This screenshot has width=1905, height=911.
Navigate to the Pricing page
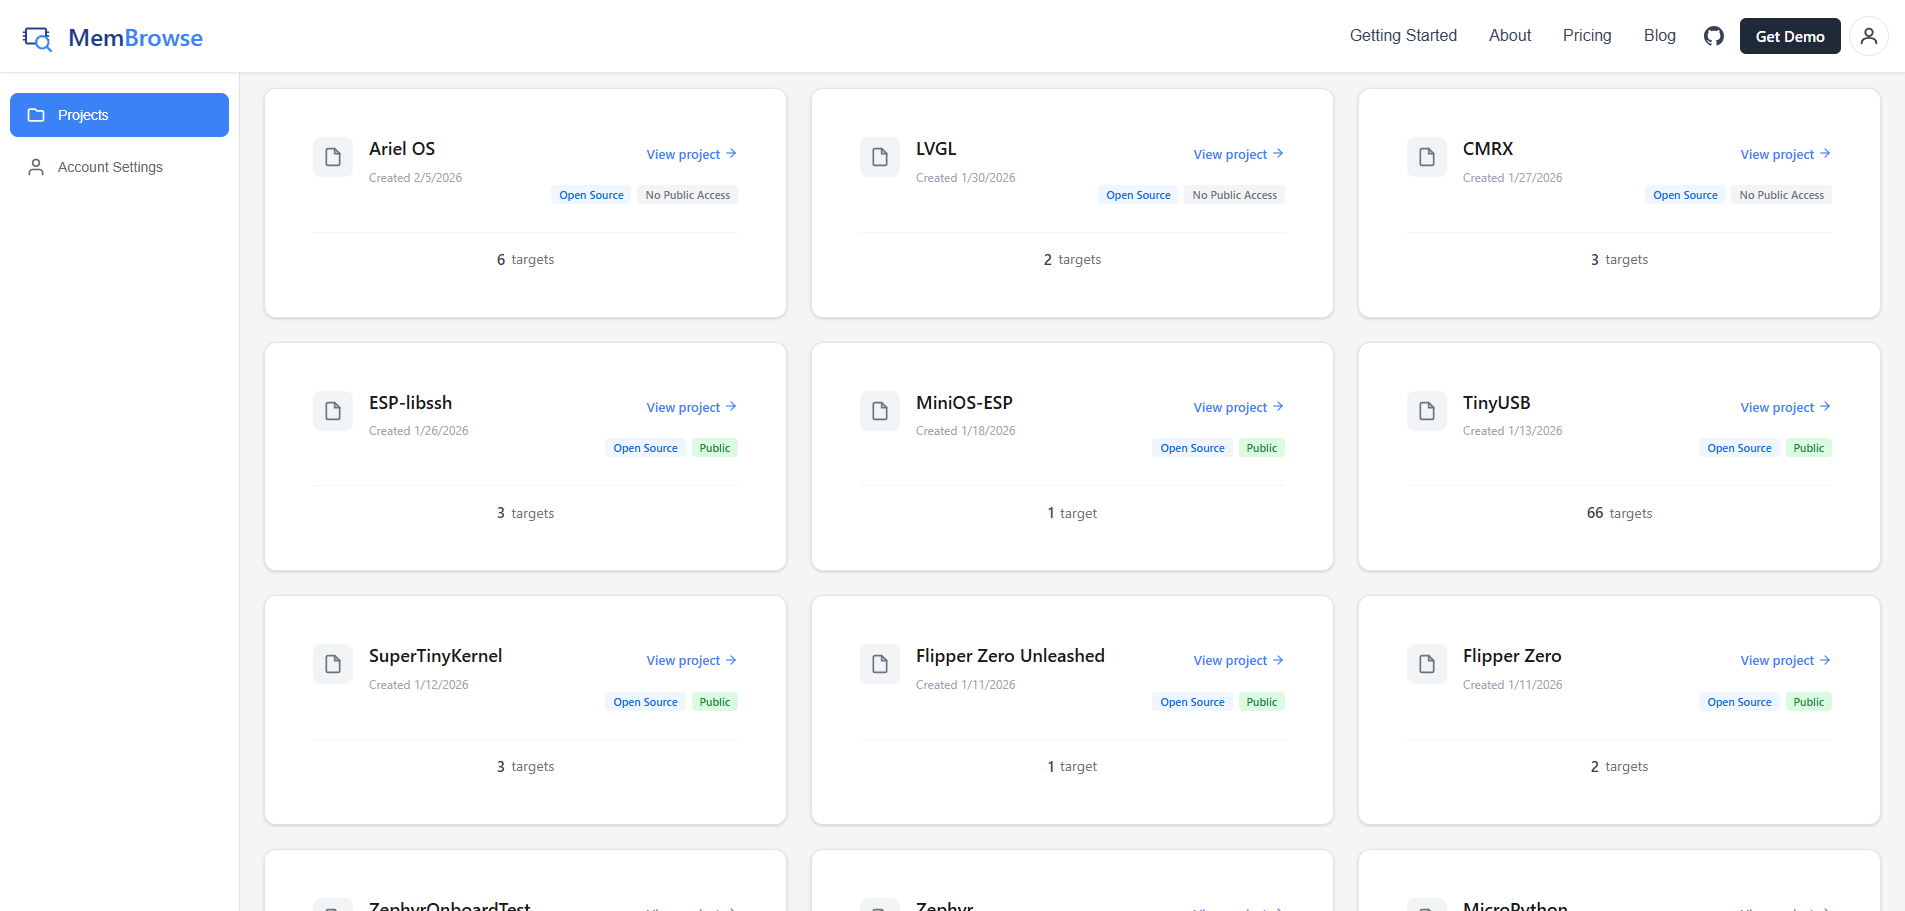(x=1586, y=36)
